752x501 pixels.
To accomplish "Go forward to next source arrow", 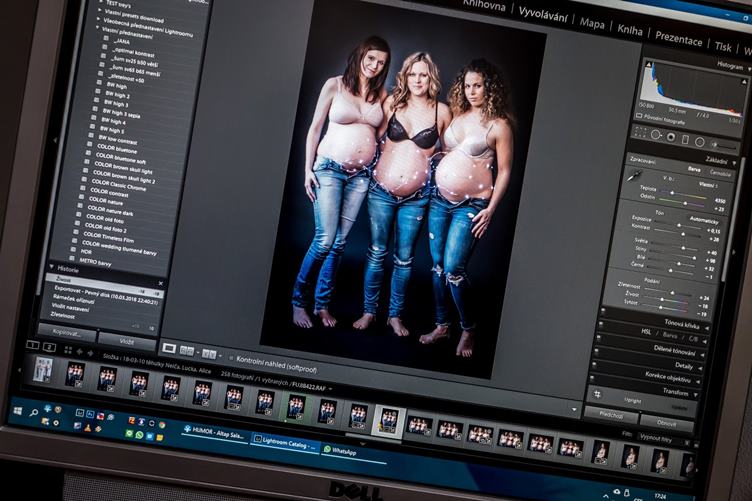I will pos(90,353).
